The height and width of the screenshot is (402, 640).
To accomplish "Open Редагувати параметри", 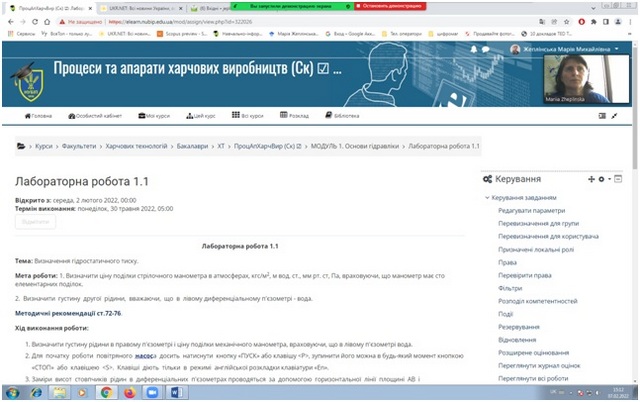I will tap(531, 211).
